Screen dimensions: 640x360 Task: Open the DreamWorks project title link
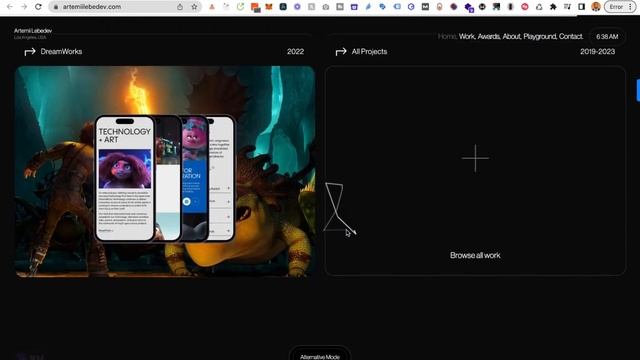[61, 51]
